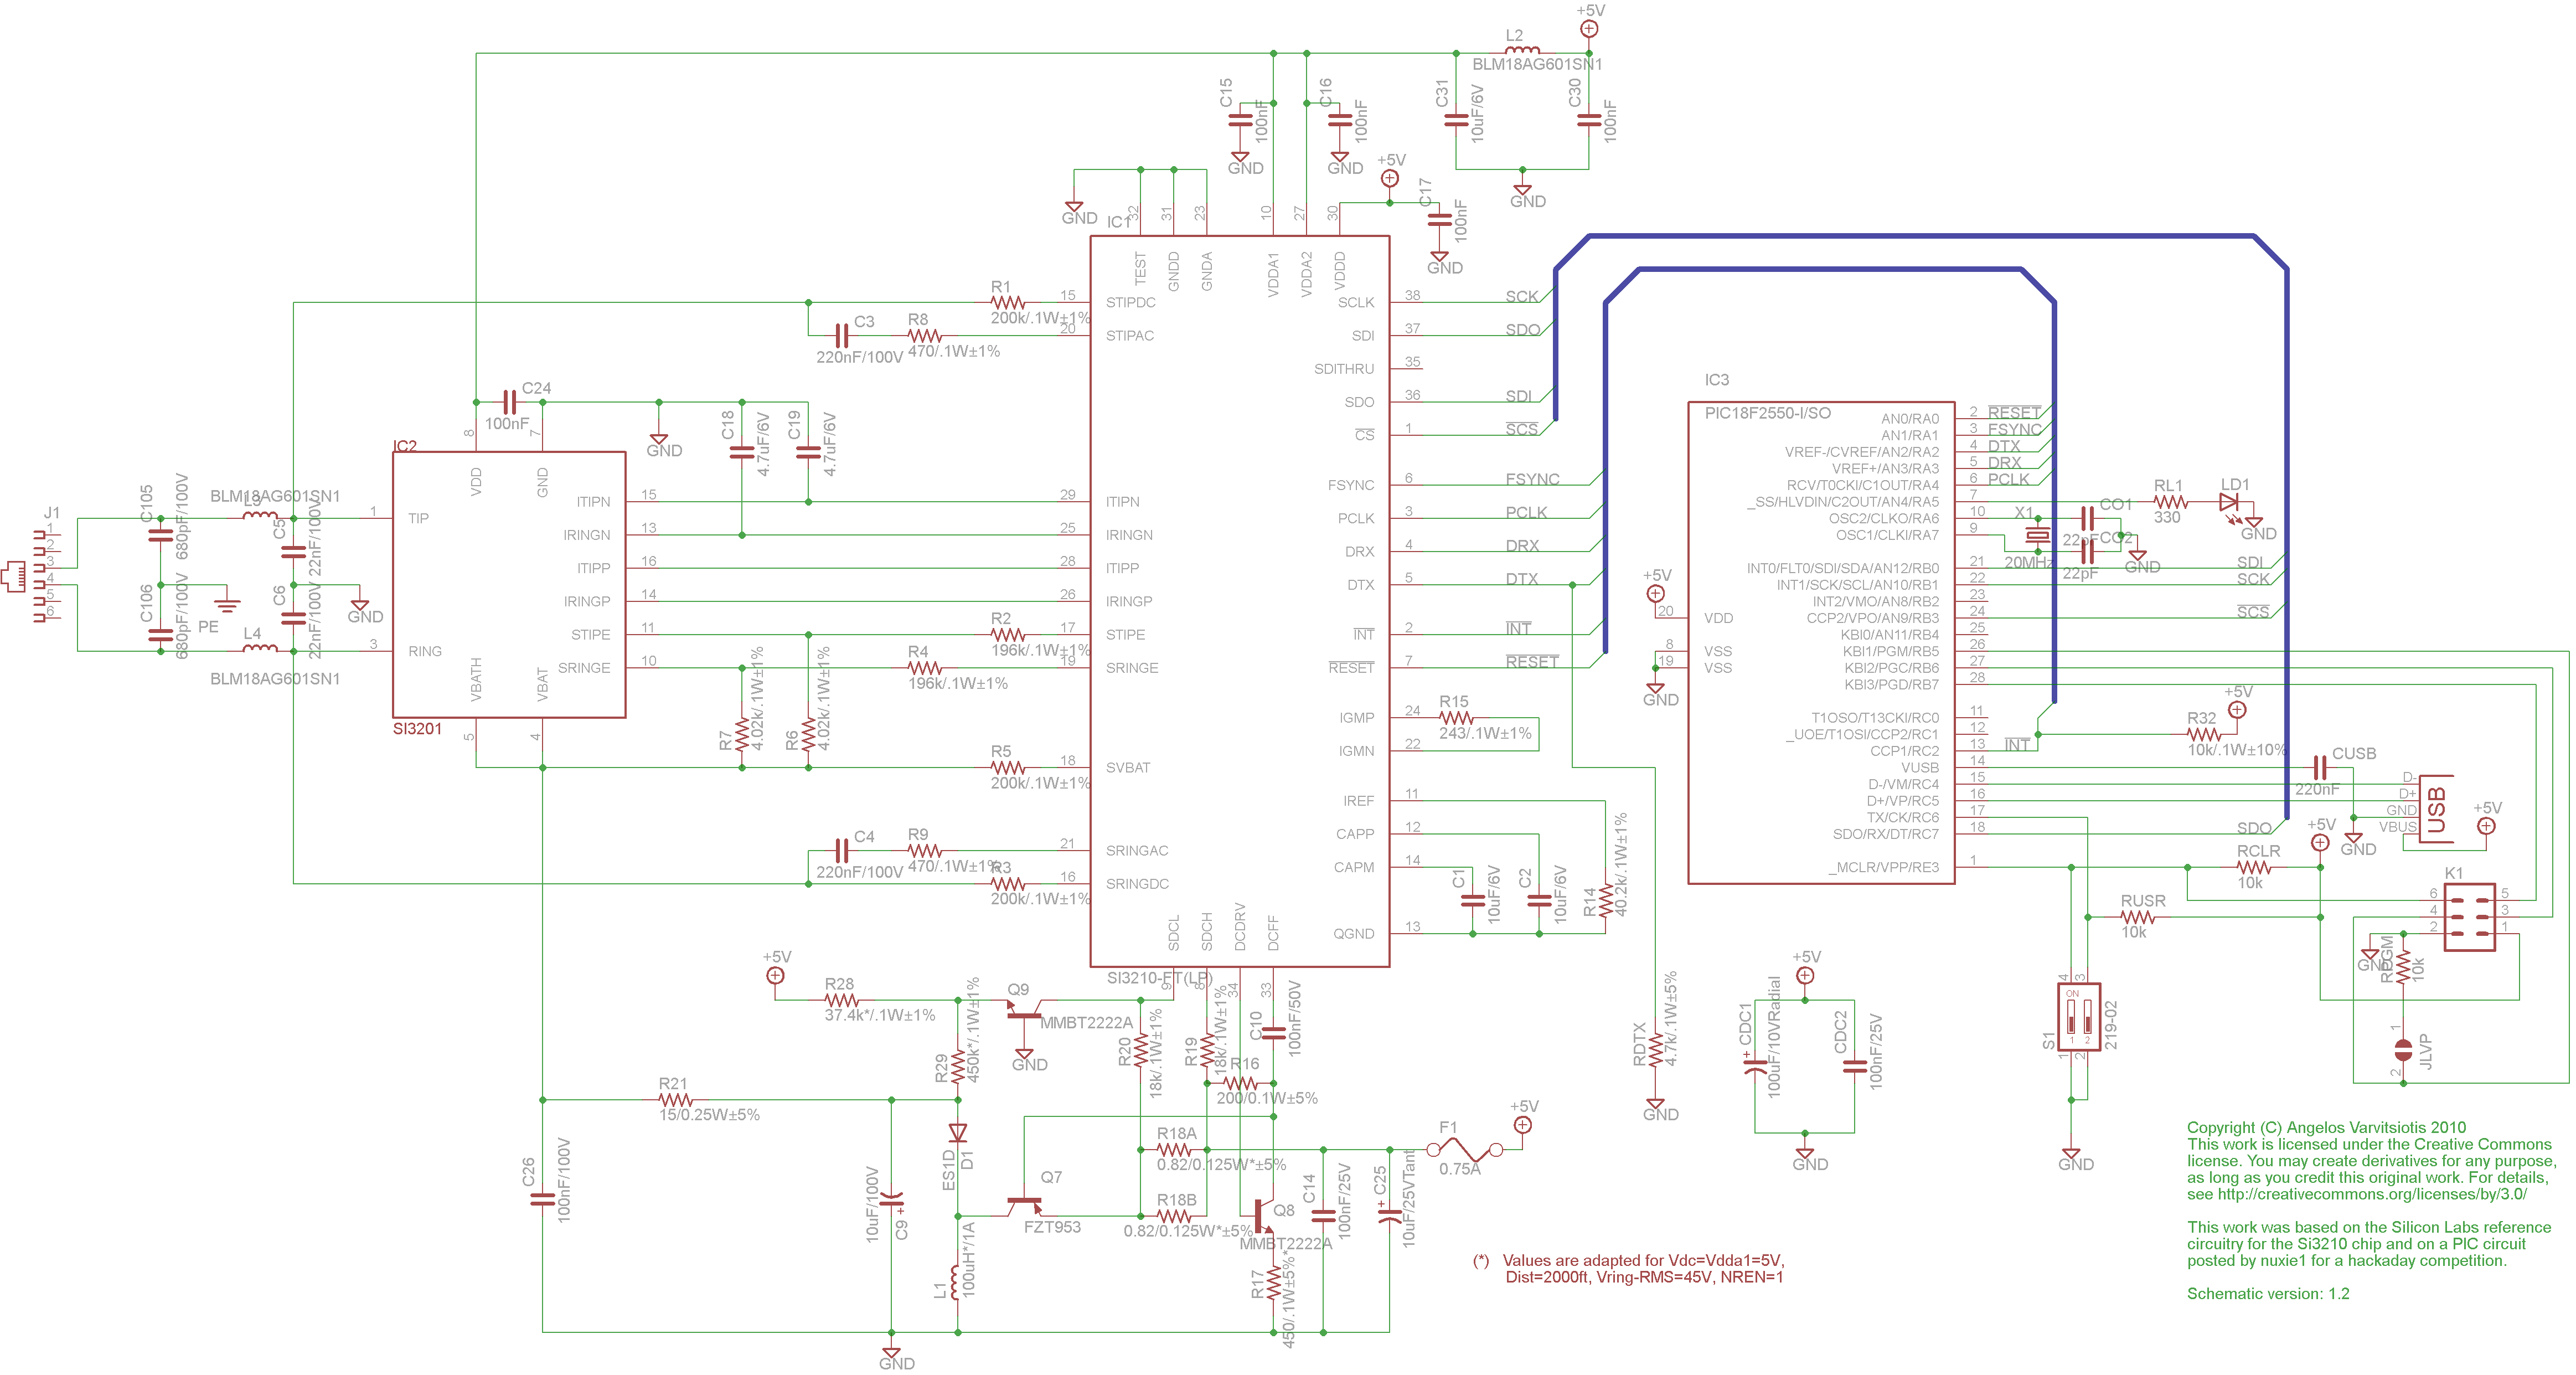Select the QGND pin label on IC1
The height and width of the screenshot is (1375, 2576).
click(x=1354, y=934)
